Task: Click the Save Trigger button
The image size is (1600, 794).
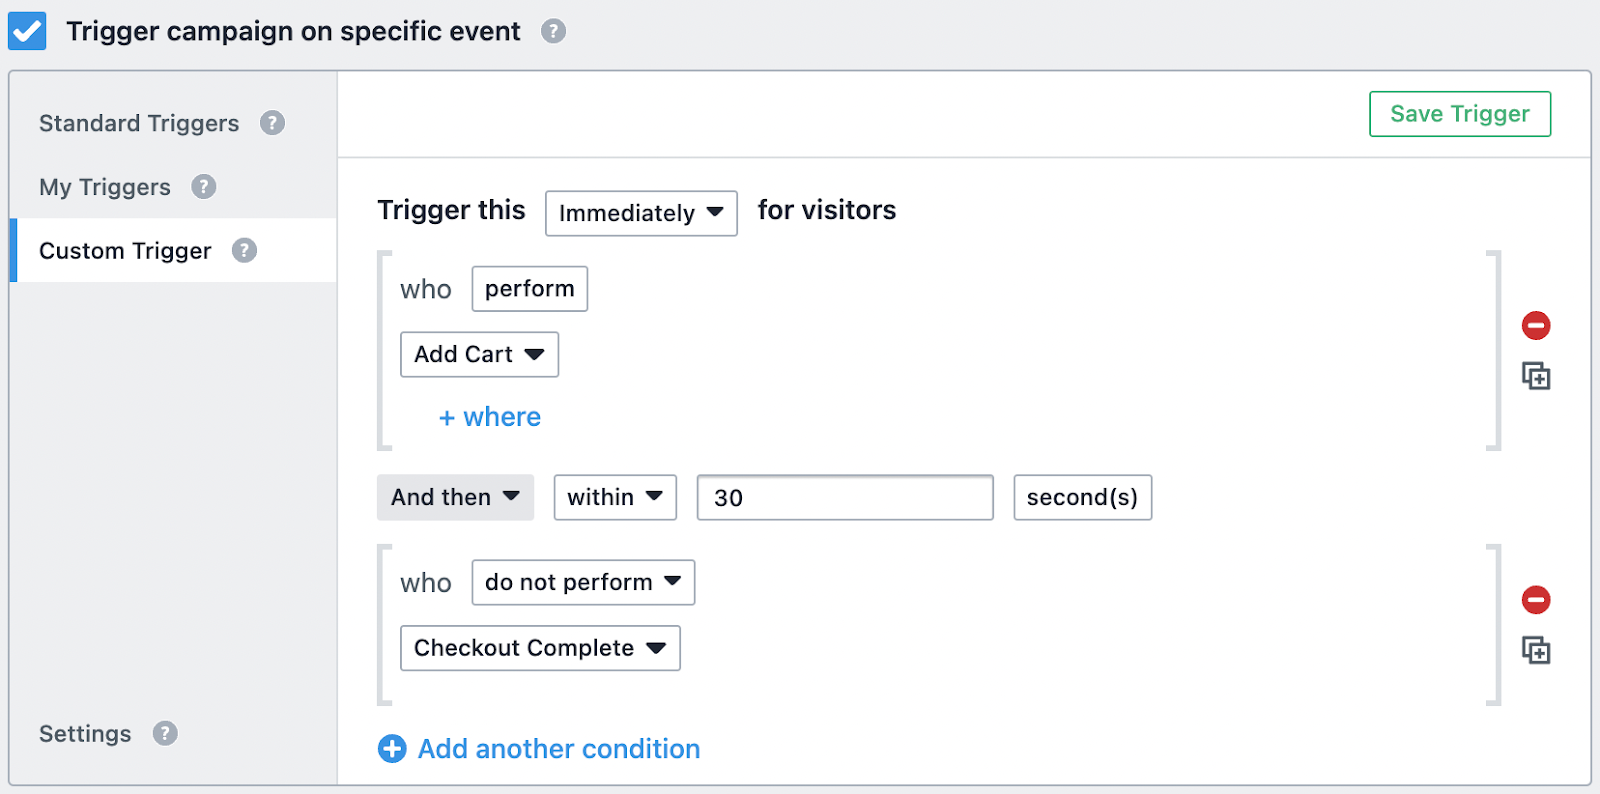Action: pos(1460,114)
